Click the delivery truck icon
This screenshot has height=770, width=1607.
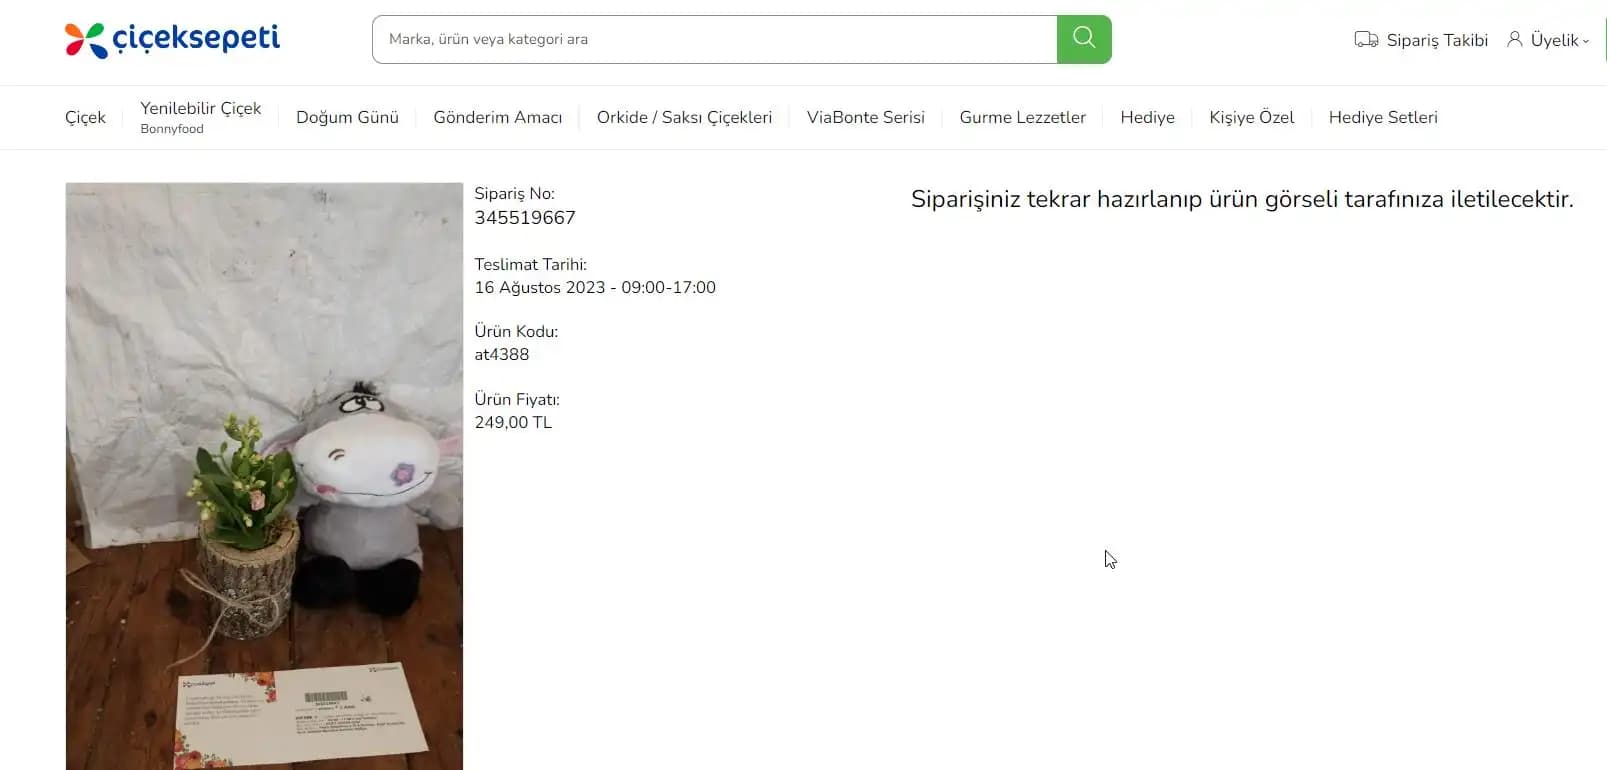(x=1366, y=40)
